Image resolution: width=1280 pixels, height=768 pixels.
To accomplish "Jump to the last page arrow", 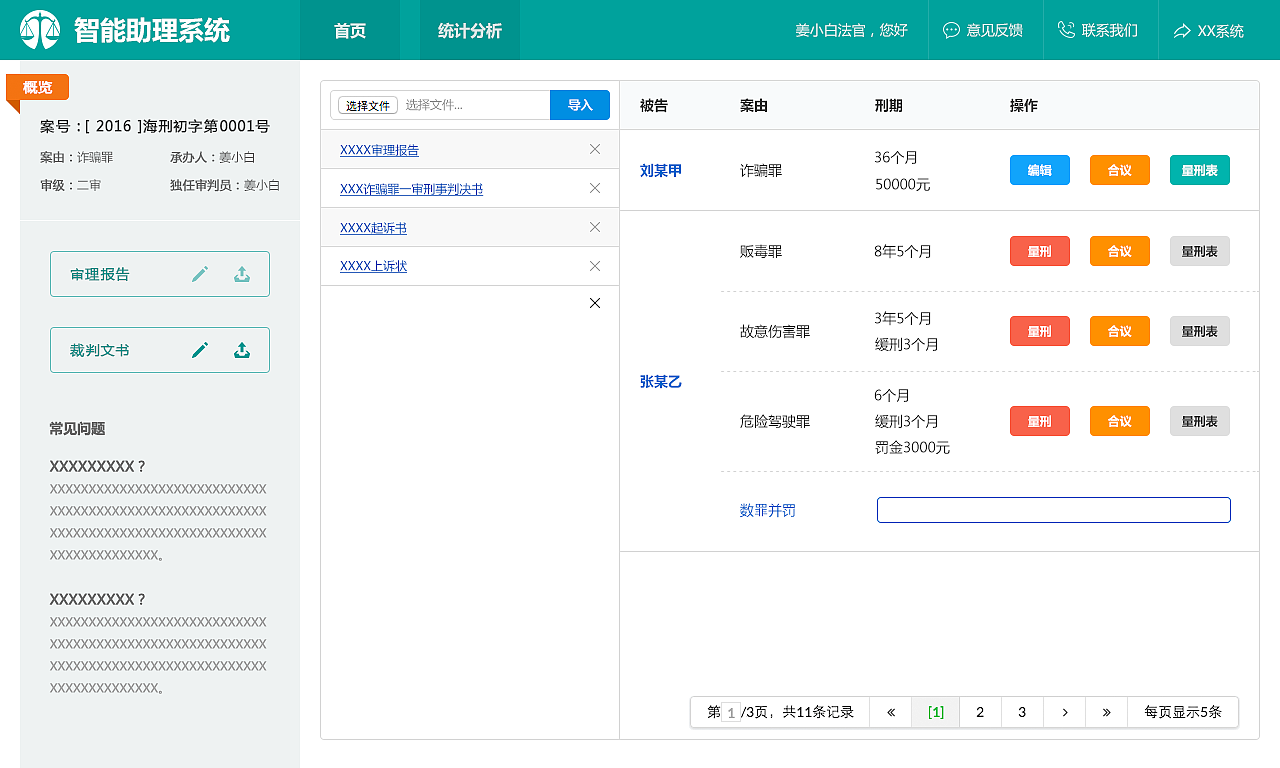I will point(1107,712).
